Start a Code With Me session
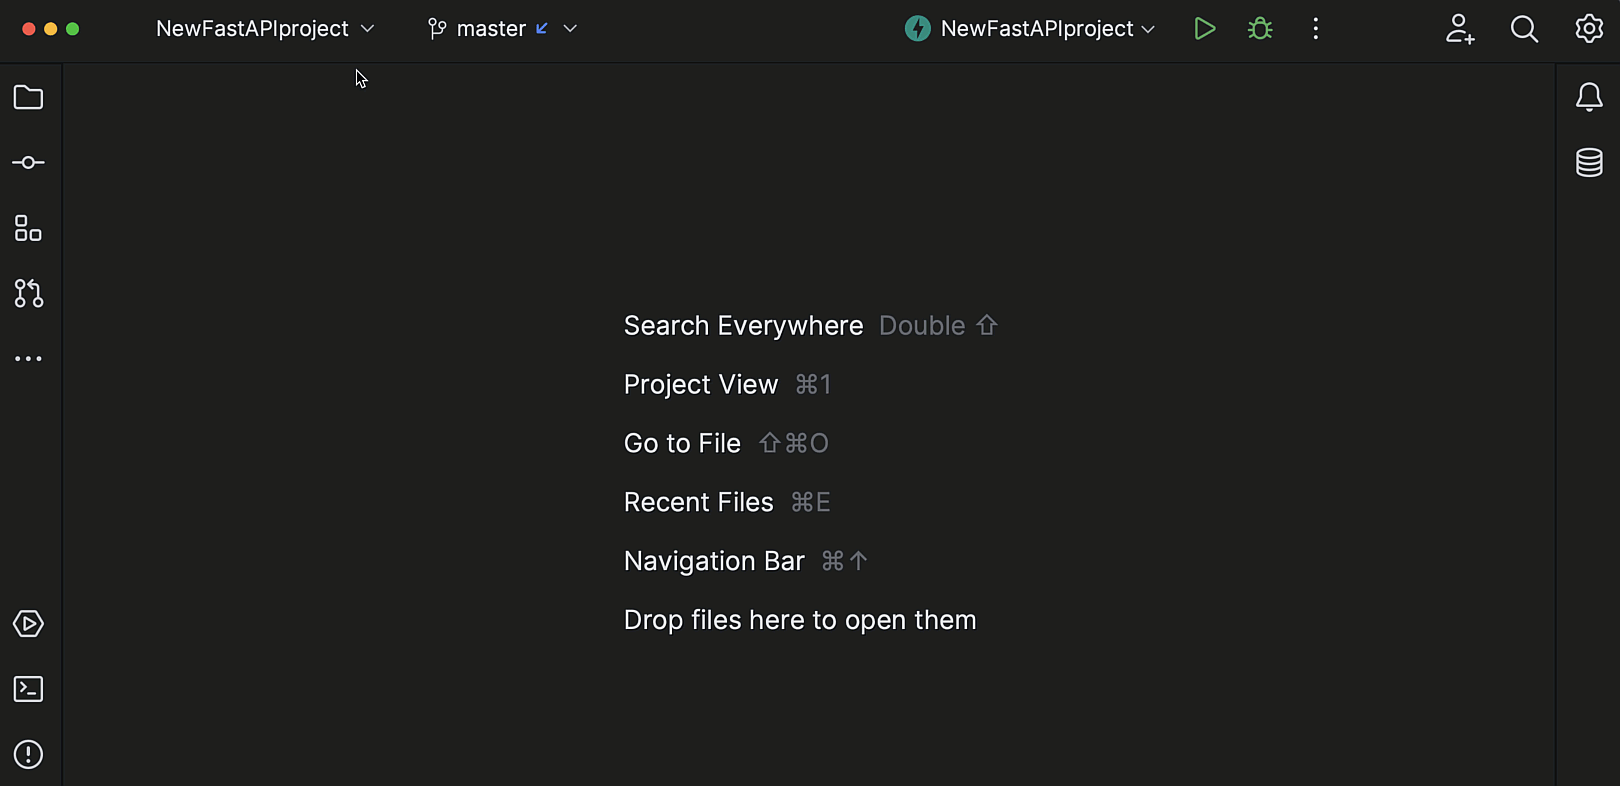The width and height of the screenshot is (1620, 786). pos(1460,29)
